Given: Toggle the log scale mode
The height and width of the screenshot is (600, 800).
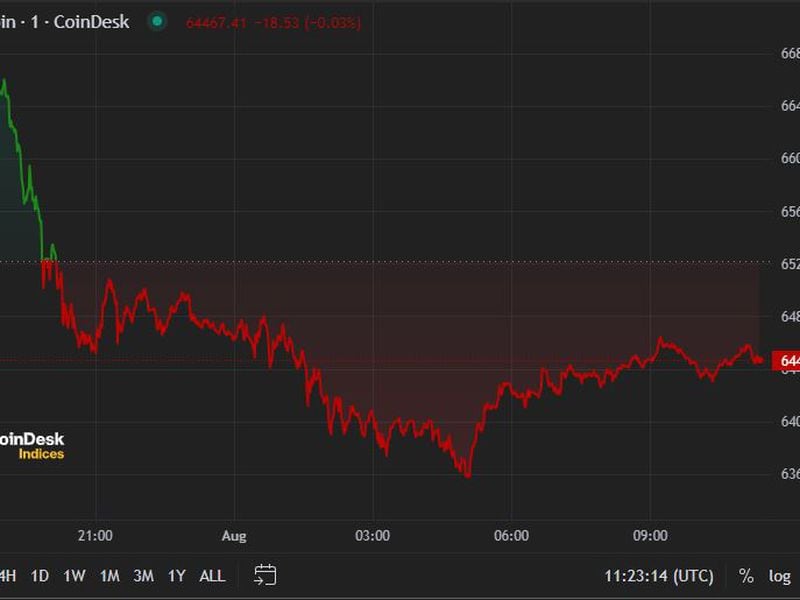Looking at the screenshot, I should tap(779, 576).
